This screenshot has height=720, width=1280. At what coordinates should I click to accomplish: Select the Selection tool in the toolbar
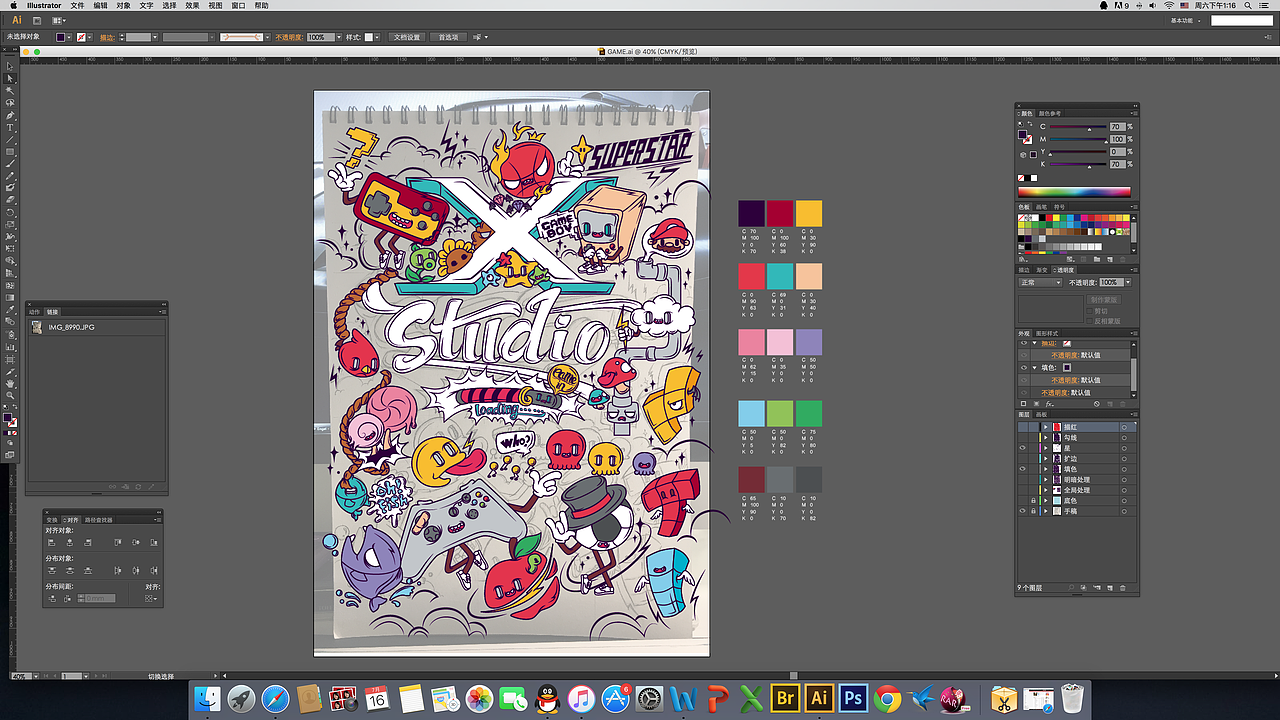click(x=10, y=66)
